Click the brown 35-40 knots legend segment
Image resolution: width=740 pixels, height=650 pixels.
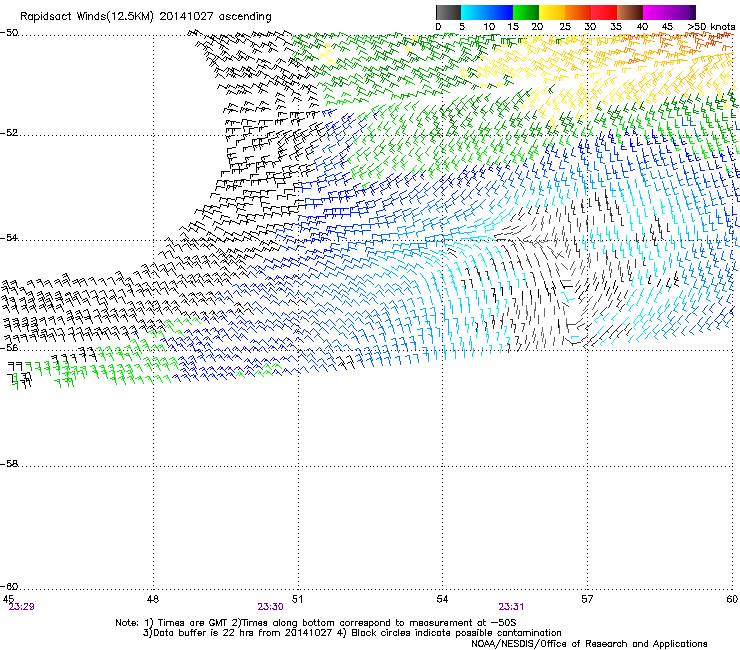[630, 12]
